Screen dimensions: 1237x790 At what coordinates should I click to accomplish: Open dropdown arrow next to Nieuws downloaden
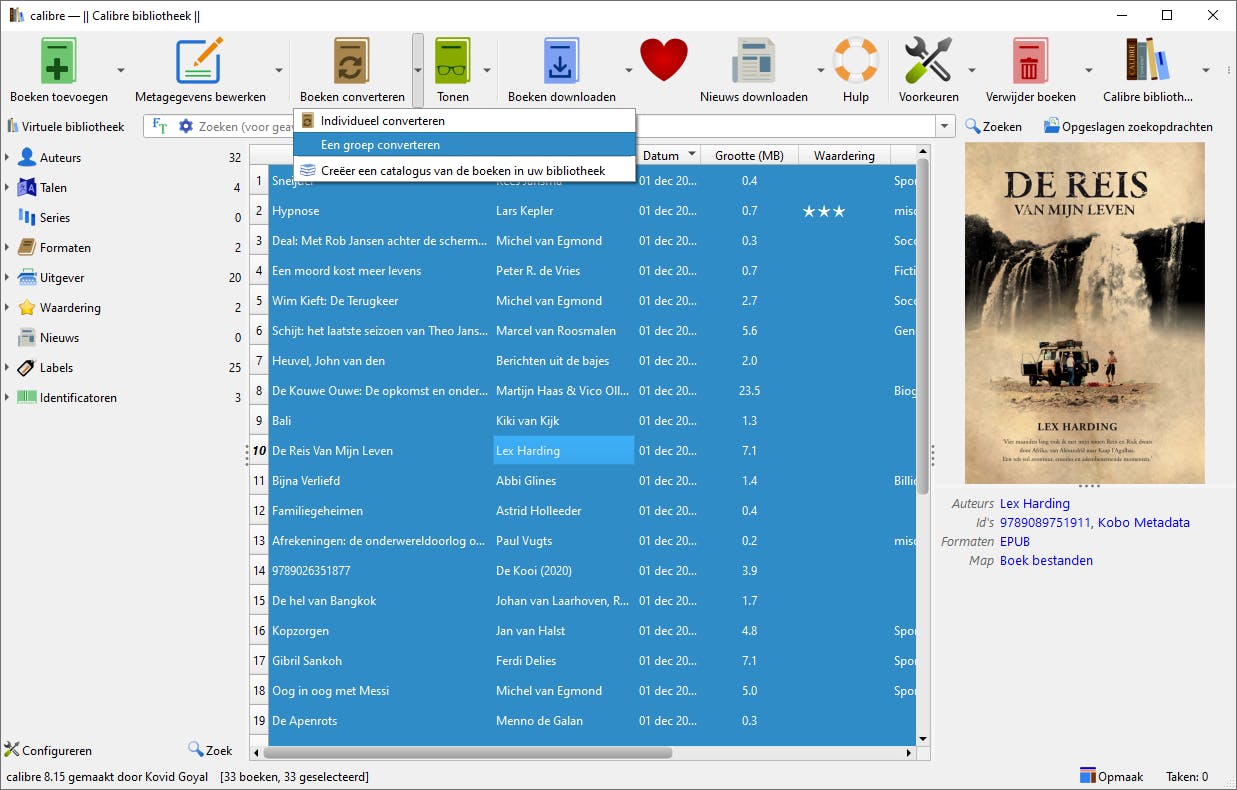tap(821, 70)
